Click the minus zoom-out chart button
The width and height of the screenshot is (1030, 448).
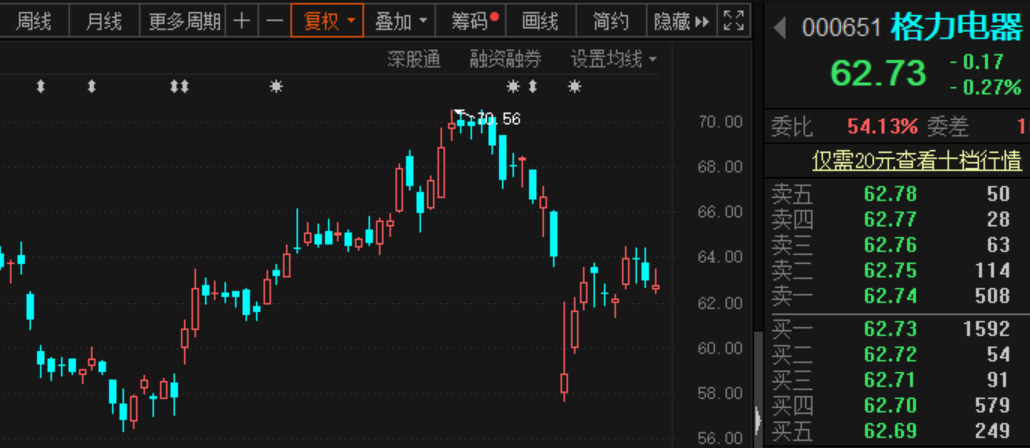[x=275, y=21]
